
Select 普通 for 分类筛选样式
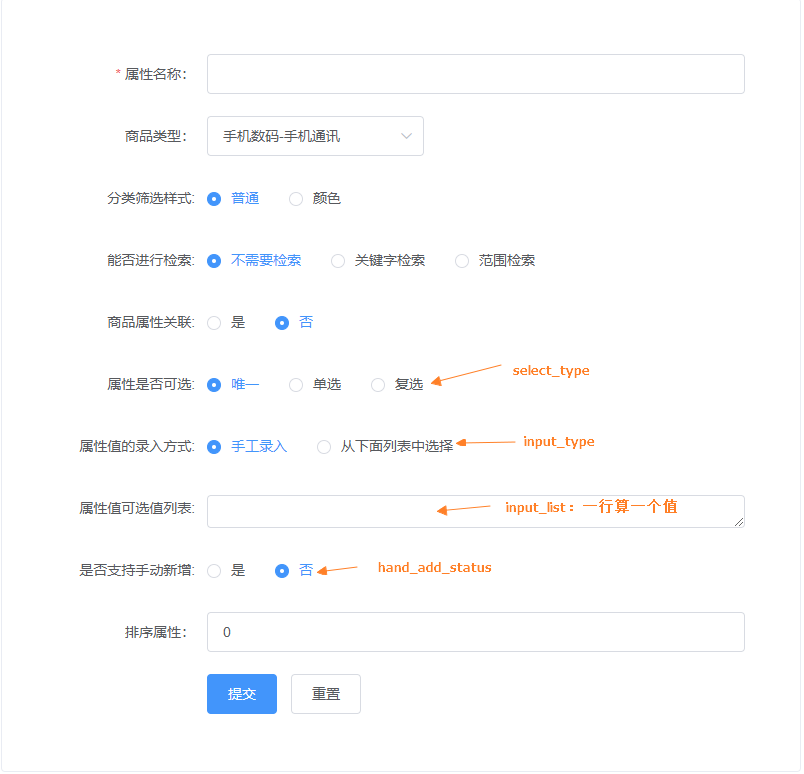coord(214,198)
